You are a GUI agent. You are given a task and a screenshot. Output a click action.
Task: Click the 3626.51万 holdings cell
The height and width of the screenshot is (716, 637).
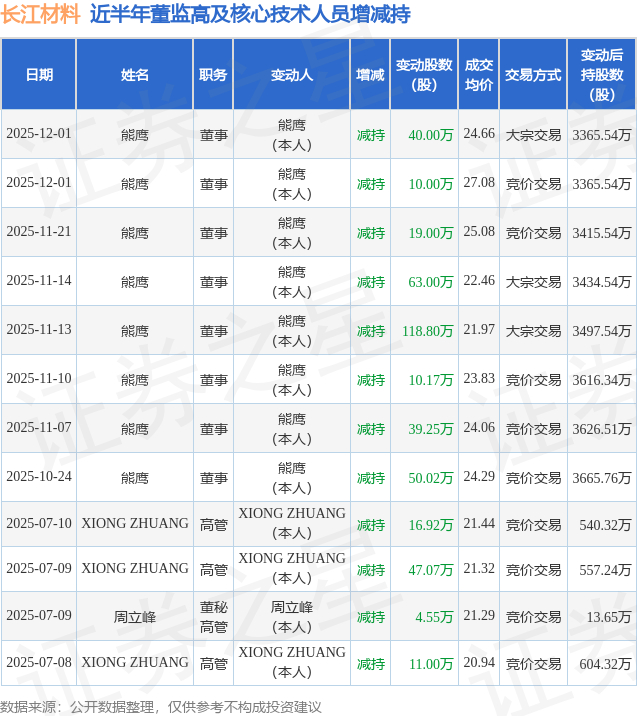601,429
